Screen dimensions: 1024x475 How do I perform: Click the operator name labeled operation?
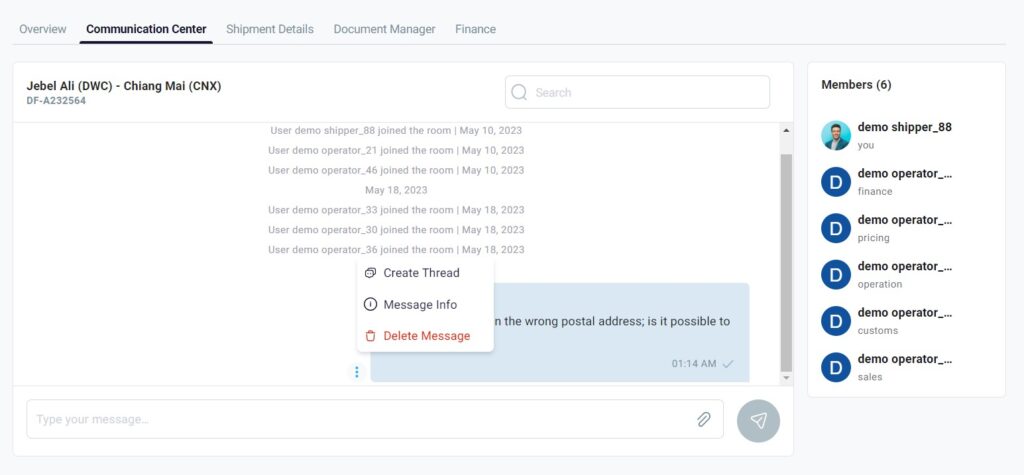[904, 267]
